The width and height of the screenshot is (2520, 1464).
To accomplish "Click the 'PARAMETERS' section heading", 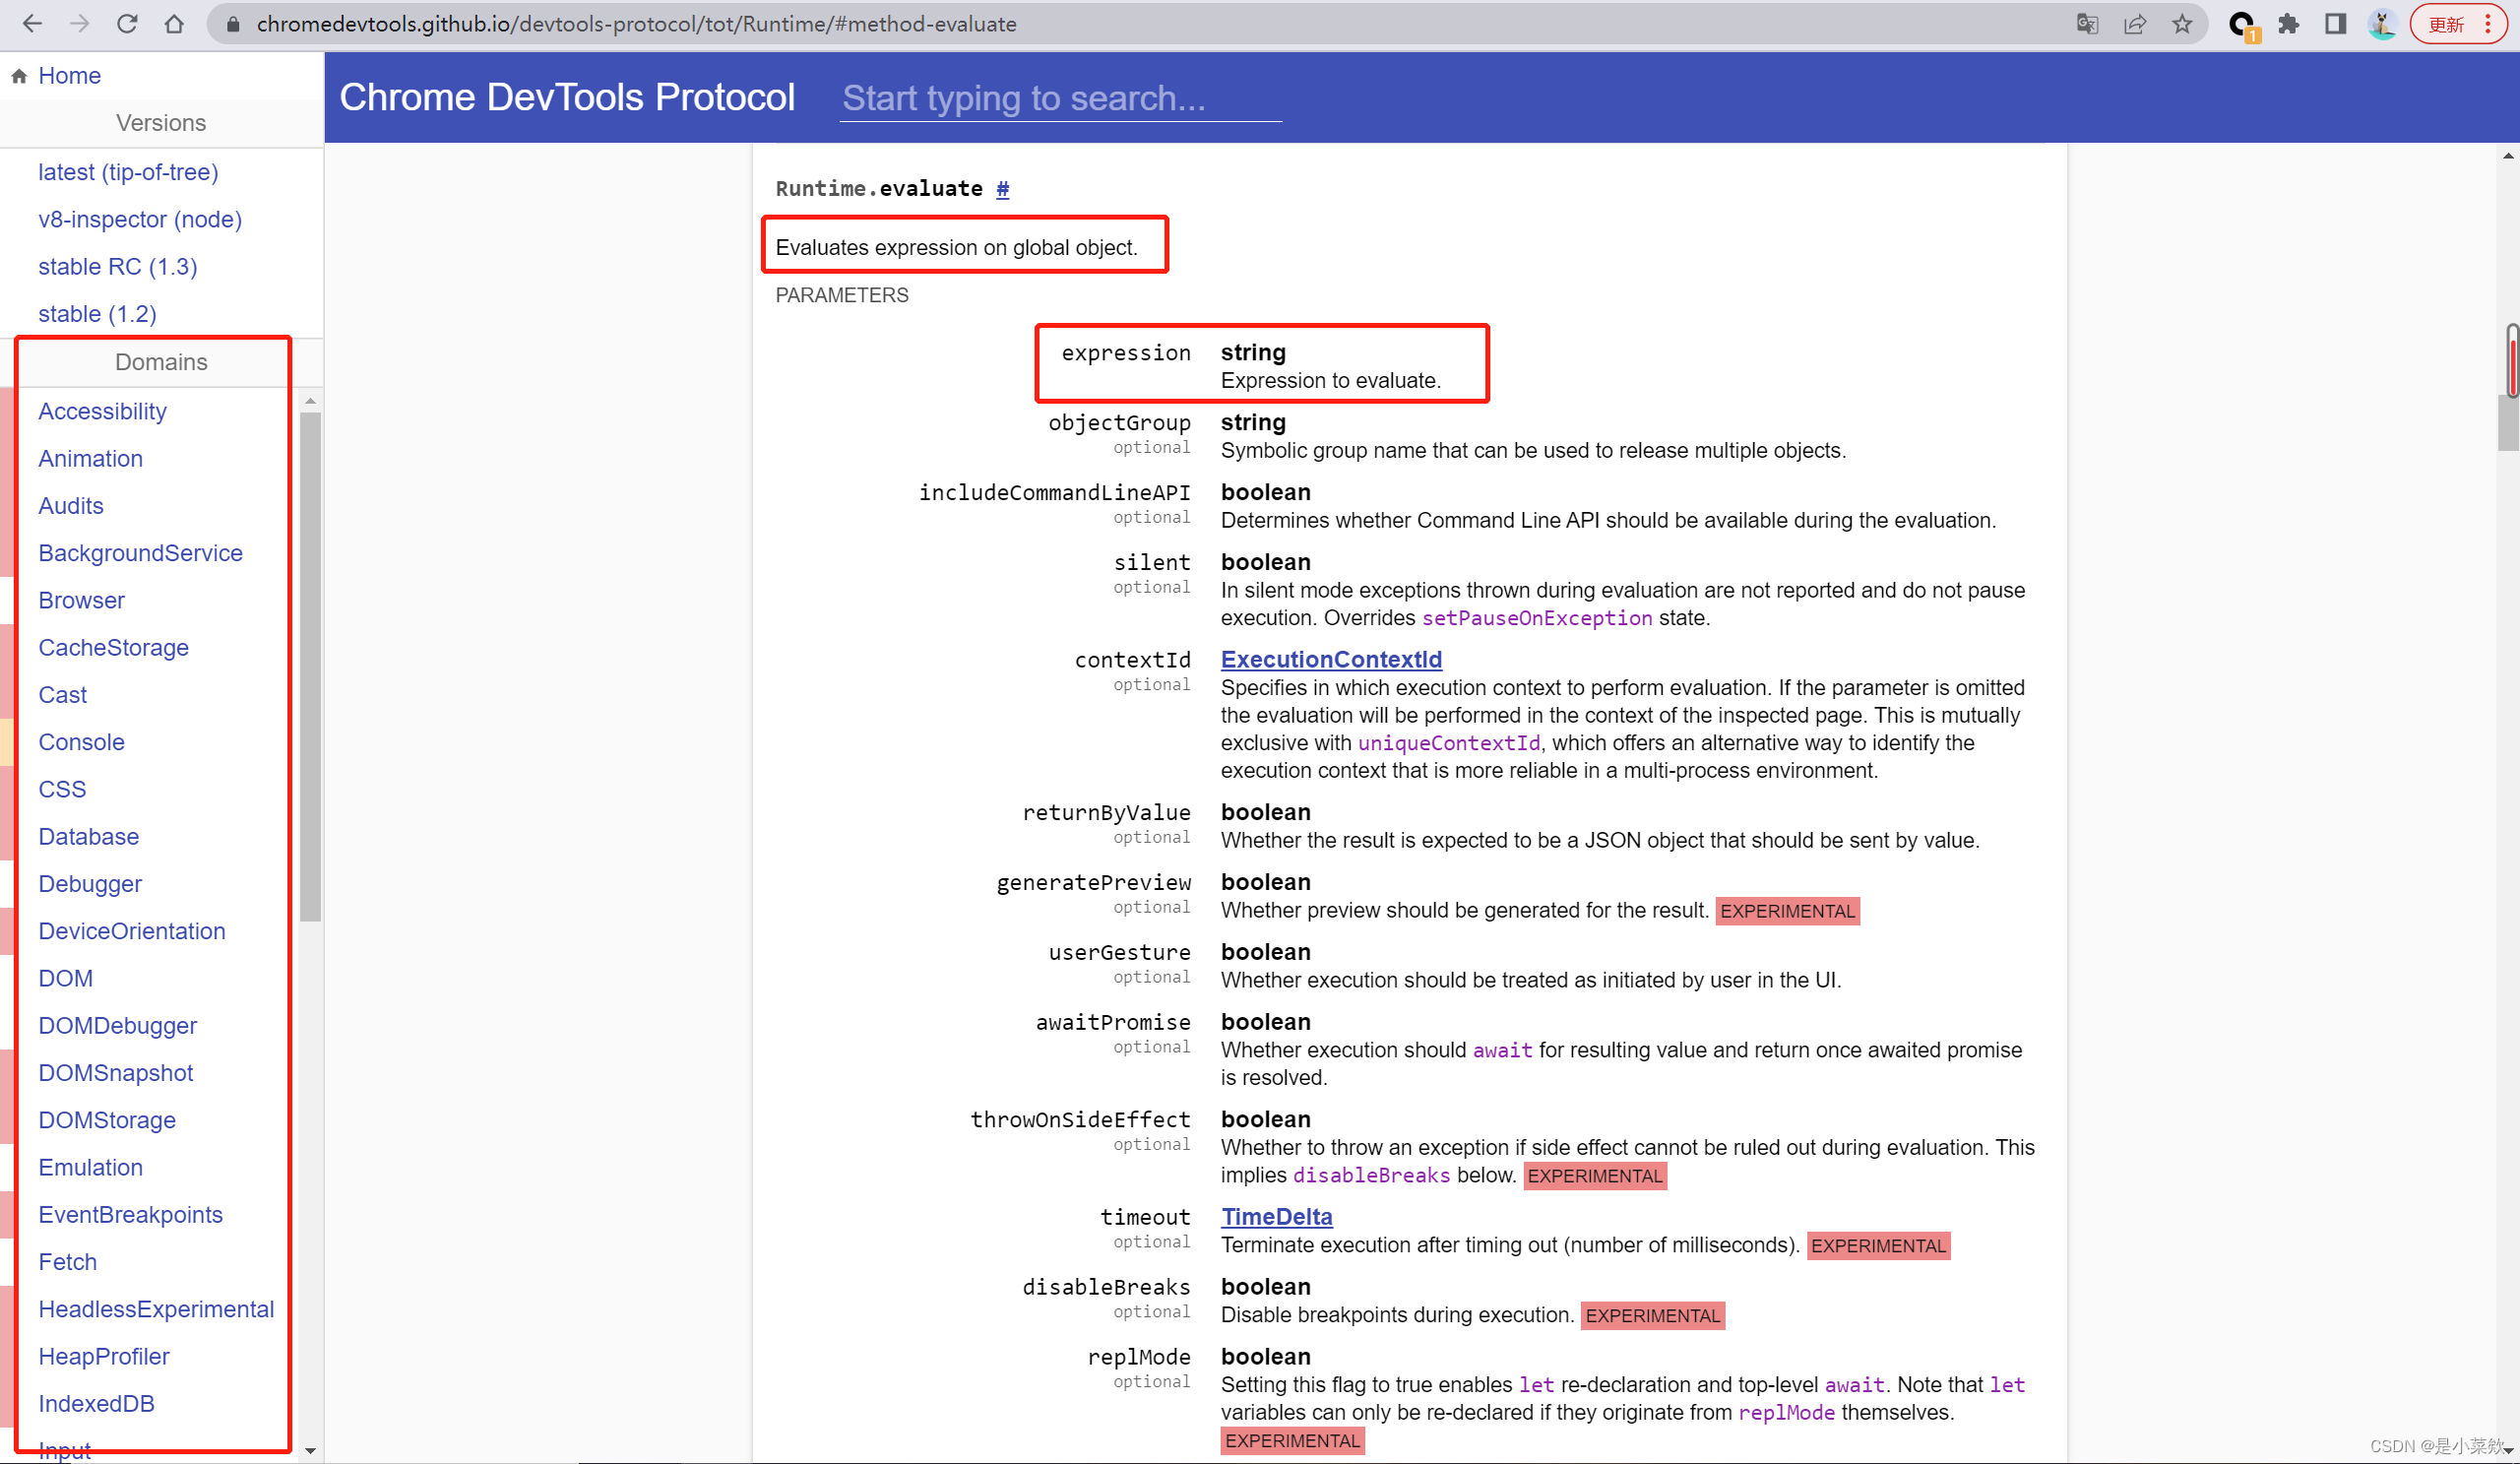I will point(842,295).
